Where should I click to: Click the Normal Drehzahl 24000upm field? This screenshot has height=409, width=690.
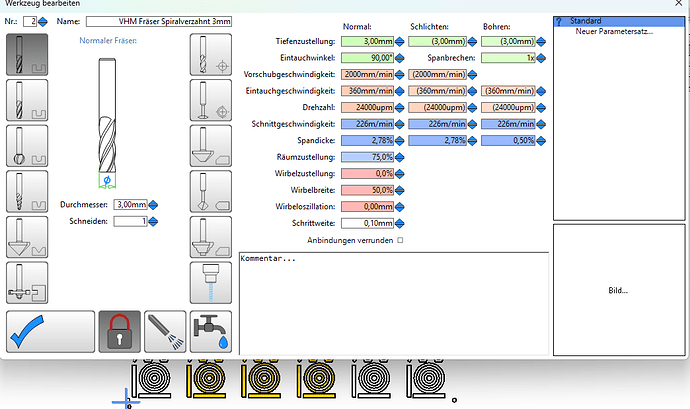click(x=367, y=107)
